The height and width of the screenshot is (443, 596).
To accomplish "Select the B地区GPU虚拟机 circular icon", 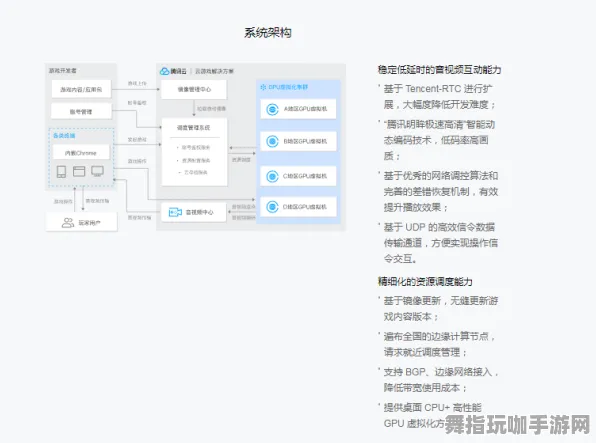I will point(272,141).
